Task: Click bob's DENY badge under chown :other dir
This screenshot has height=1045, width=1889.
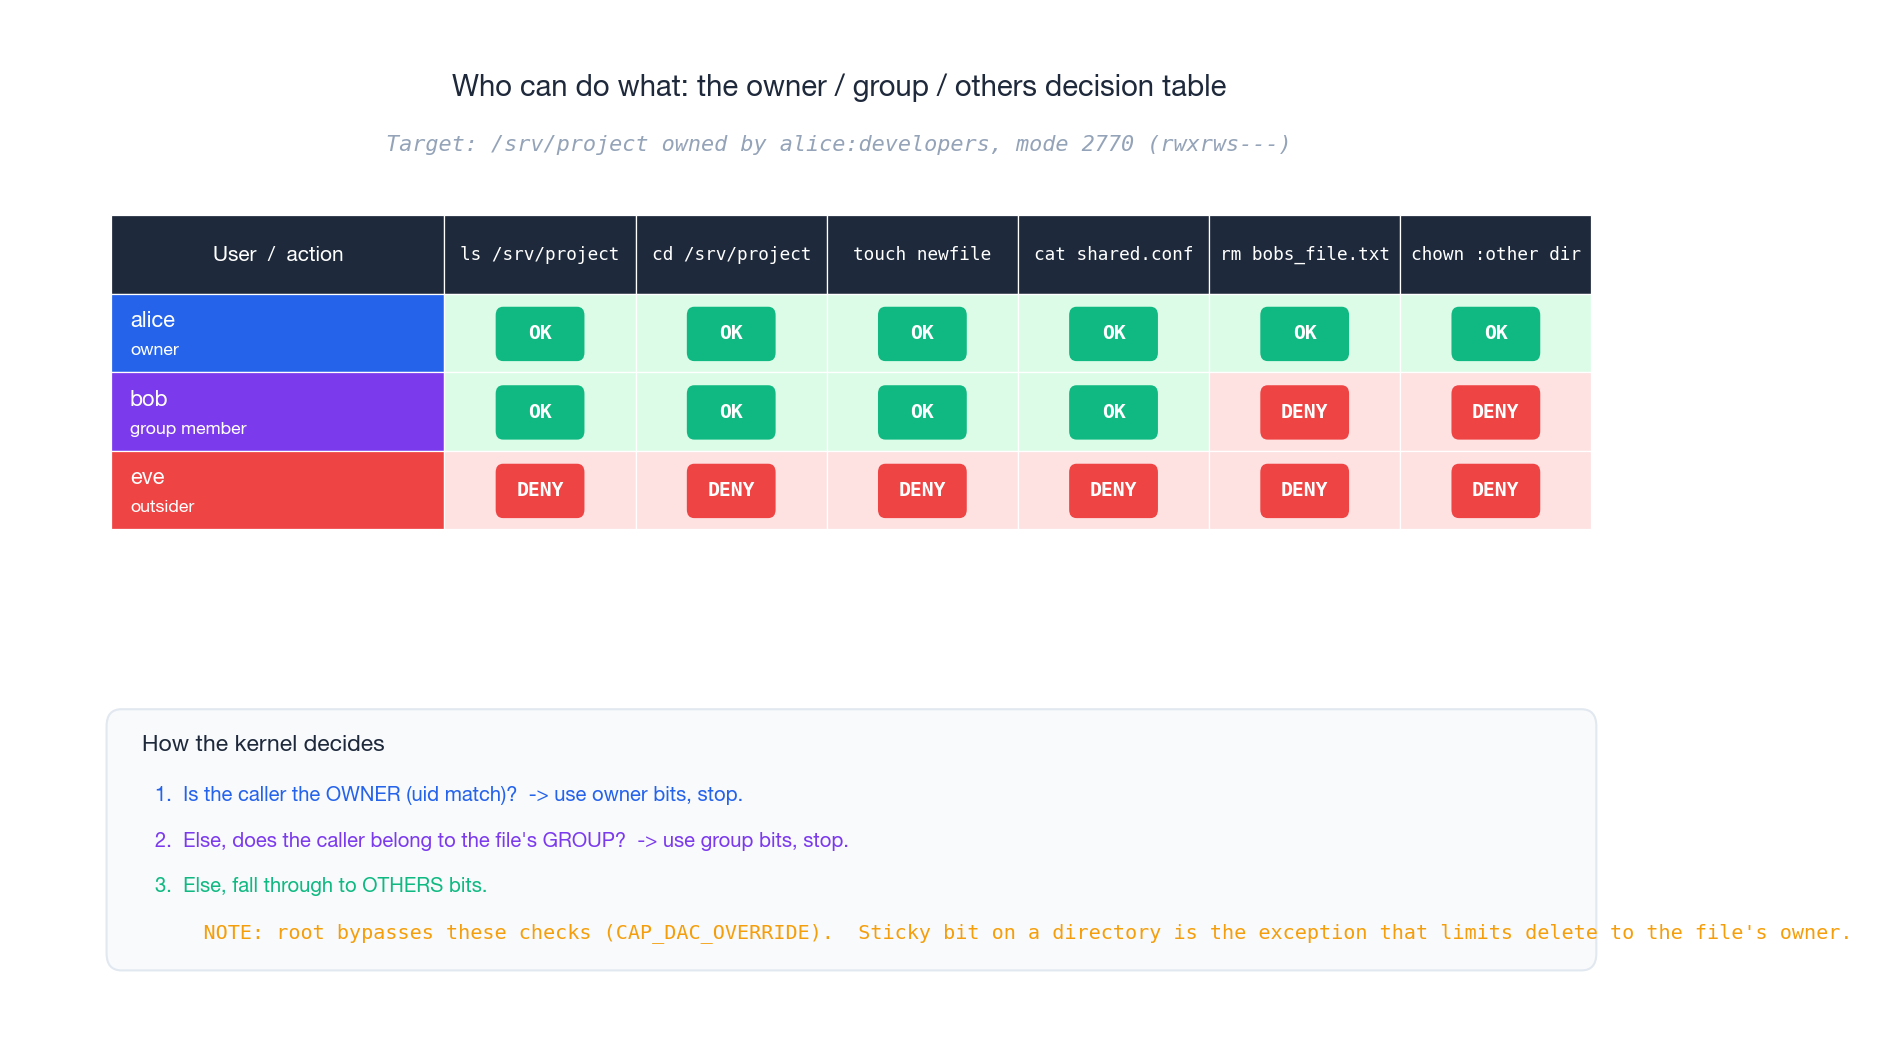Action: pos(1495,411)
